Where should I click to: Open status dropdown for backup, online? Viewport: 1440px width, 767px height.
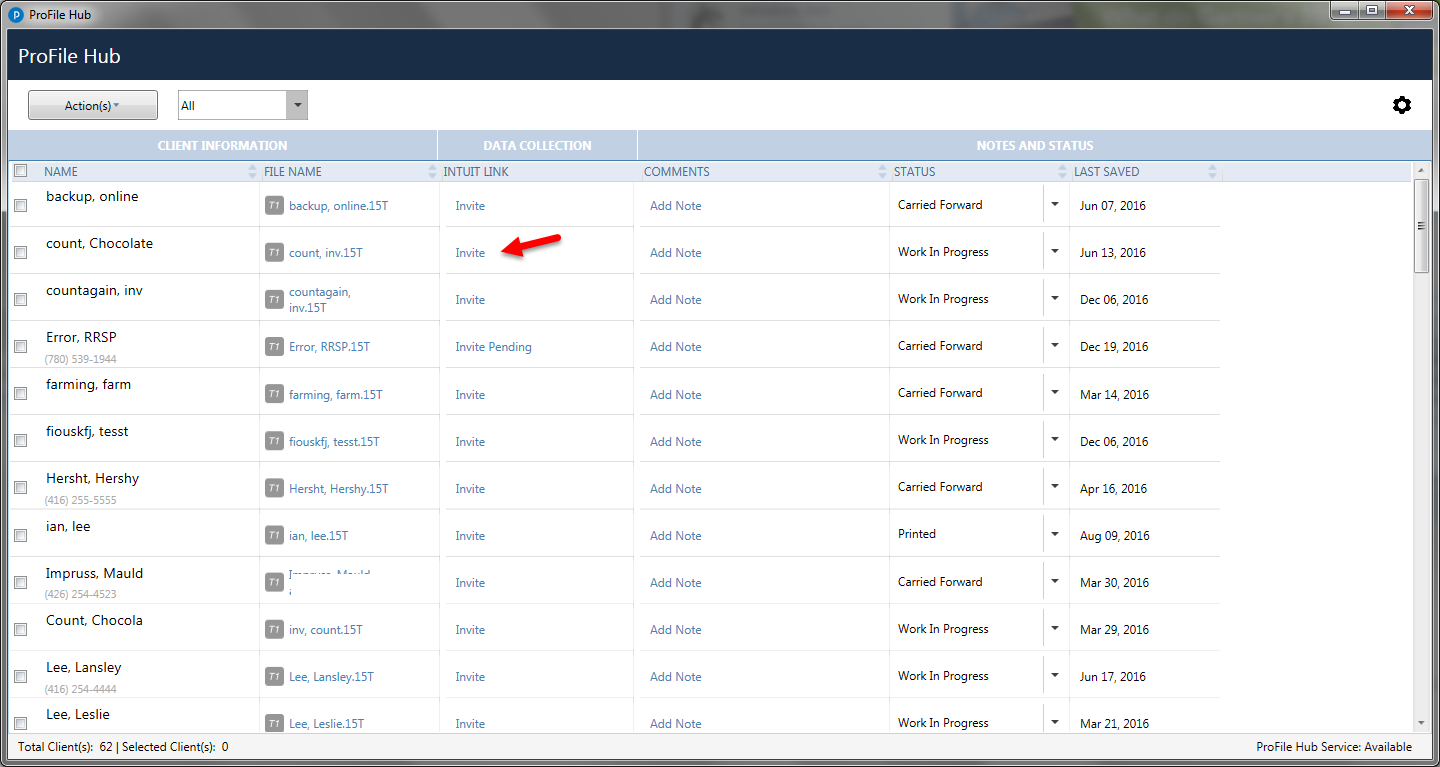click(1055, 204)
